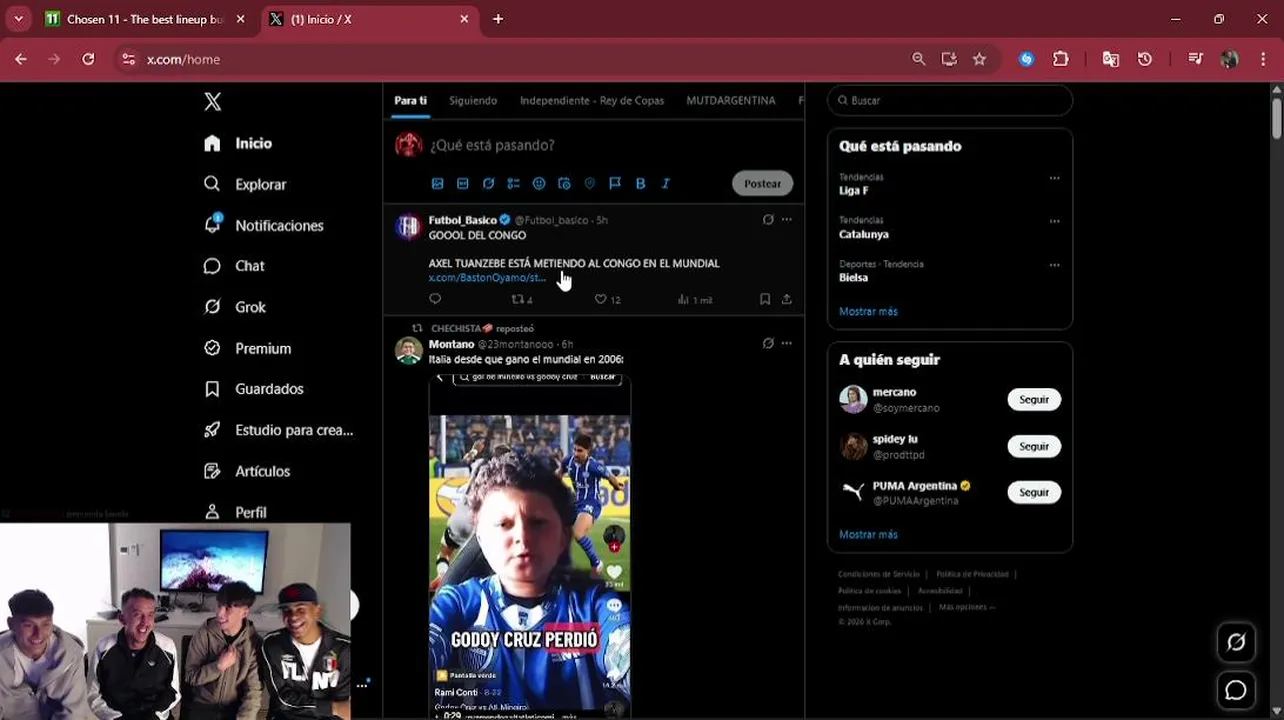The image size is (1284, 720).
Task: Switch to Chosen 11 browser tab
Action: pos(146,19)
